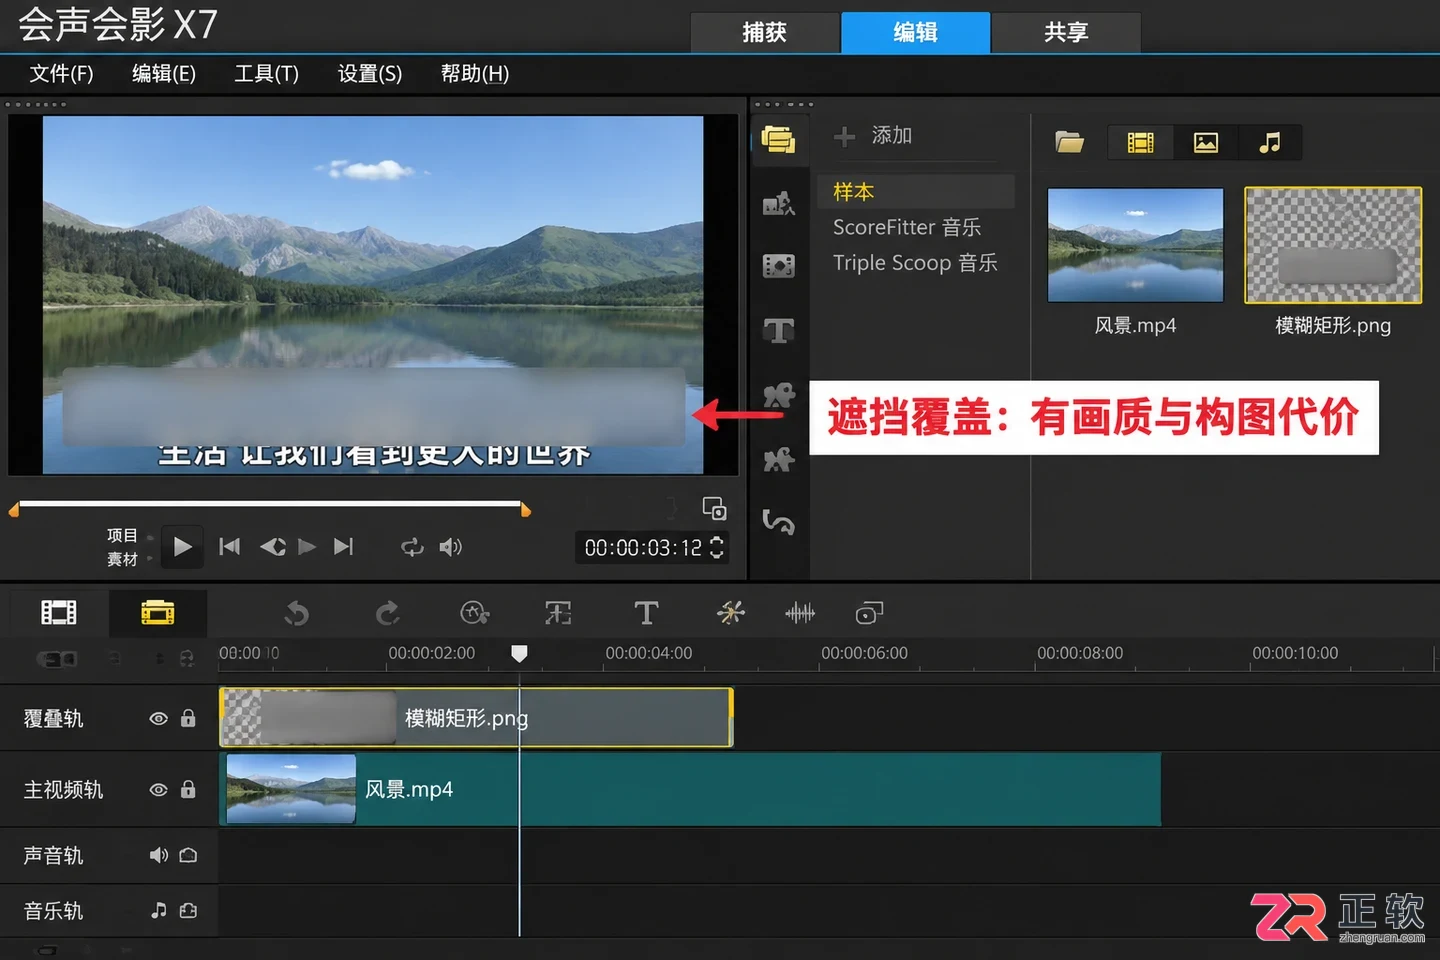Select the Triple Scoop 音乐 folder

click(915, 263)
